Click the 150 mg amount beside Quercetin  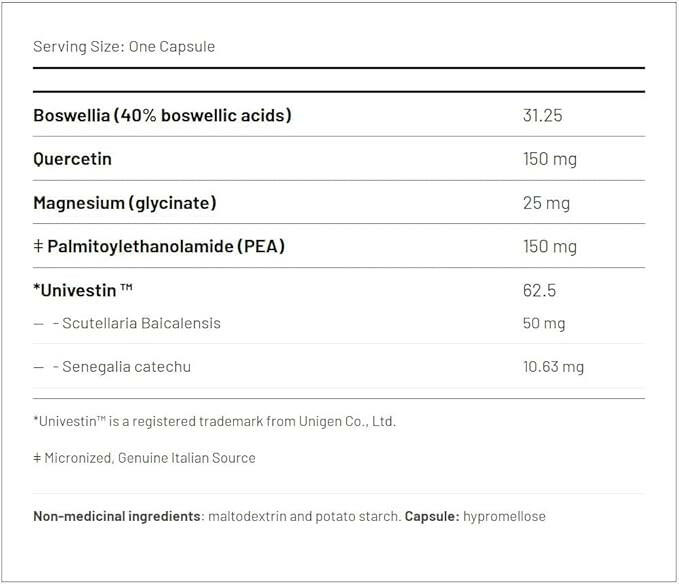pyautogui.click(x=549, y=159)
